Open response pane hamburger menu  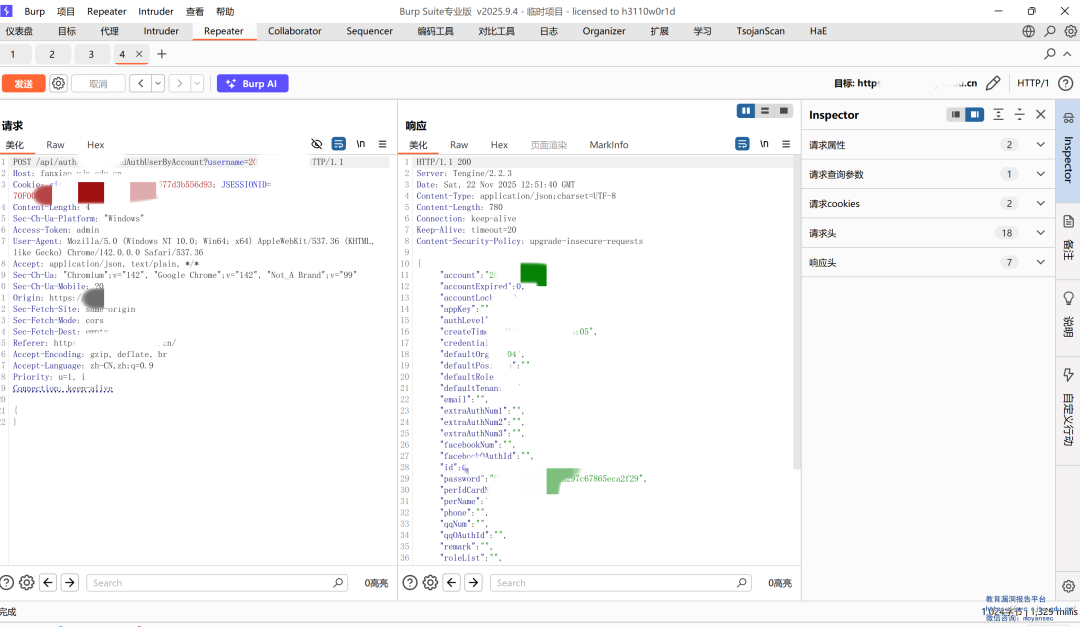coord(786,144)
